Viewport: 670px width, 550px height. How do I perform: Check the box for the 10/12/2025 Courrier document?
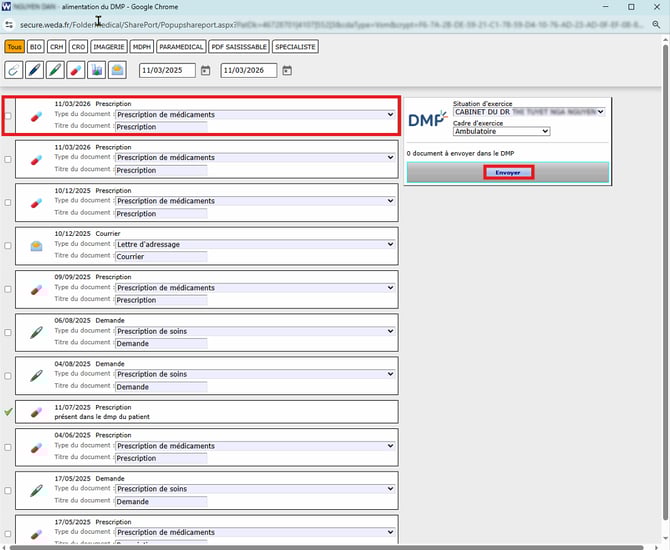pyautogui.click(x=8, y=246)
